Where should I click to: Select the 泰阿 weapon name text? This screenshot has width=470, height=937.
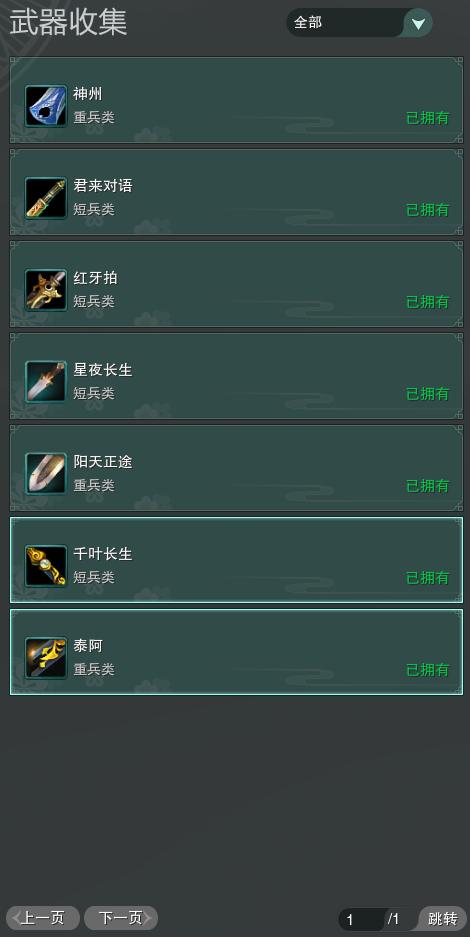coord(88,646)
